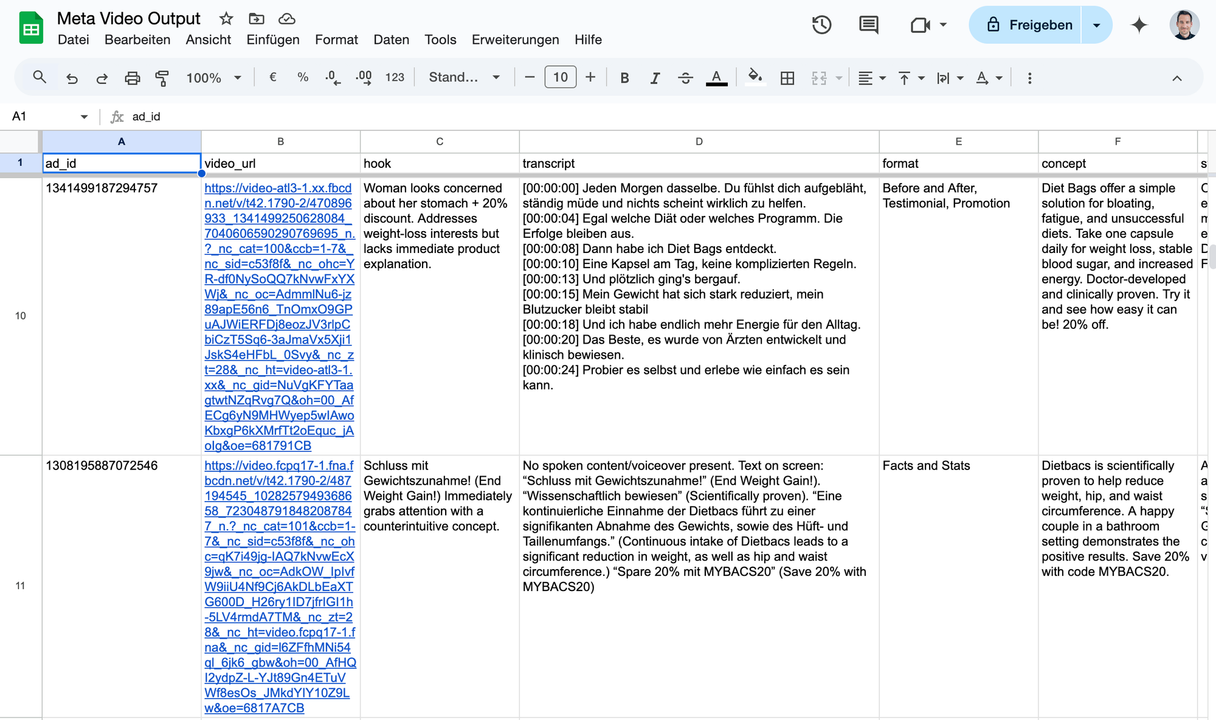This screenshot has height=720, width=1216.
Task: Click the Name Box showing A1
Action: (x=40, y=116)
